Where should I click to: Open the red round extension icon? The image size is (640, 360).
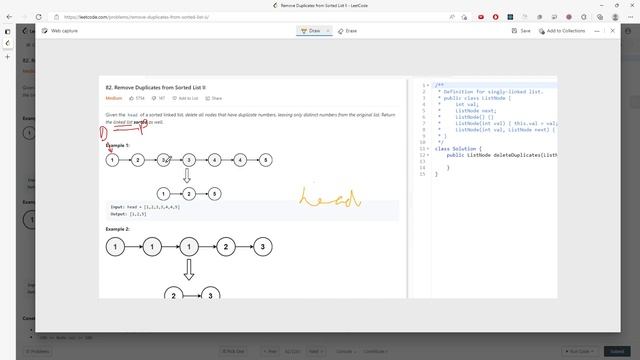(x=496, y=17)
